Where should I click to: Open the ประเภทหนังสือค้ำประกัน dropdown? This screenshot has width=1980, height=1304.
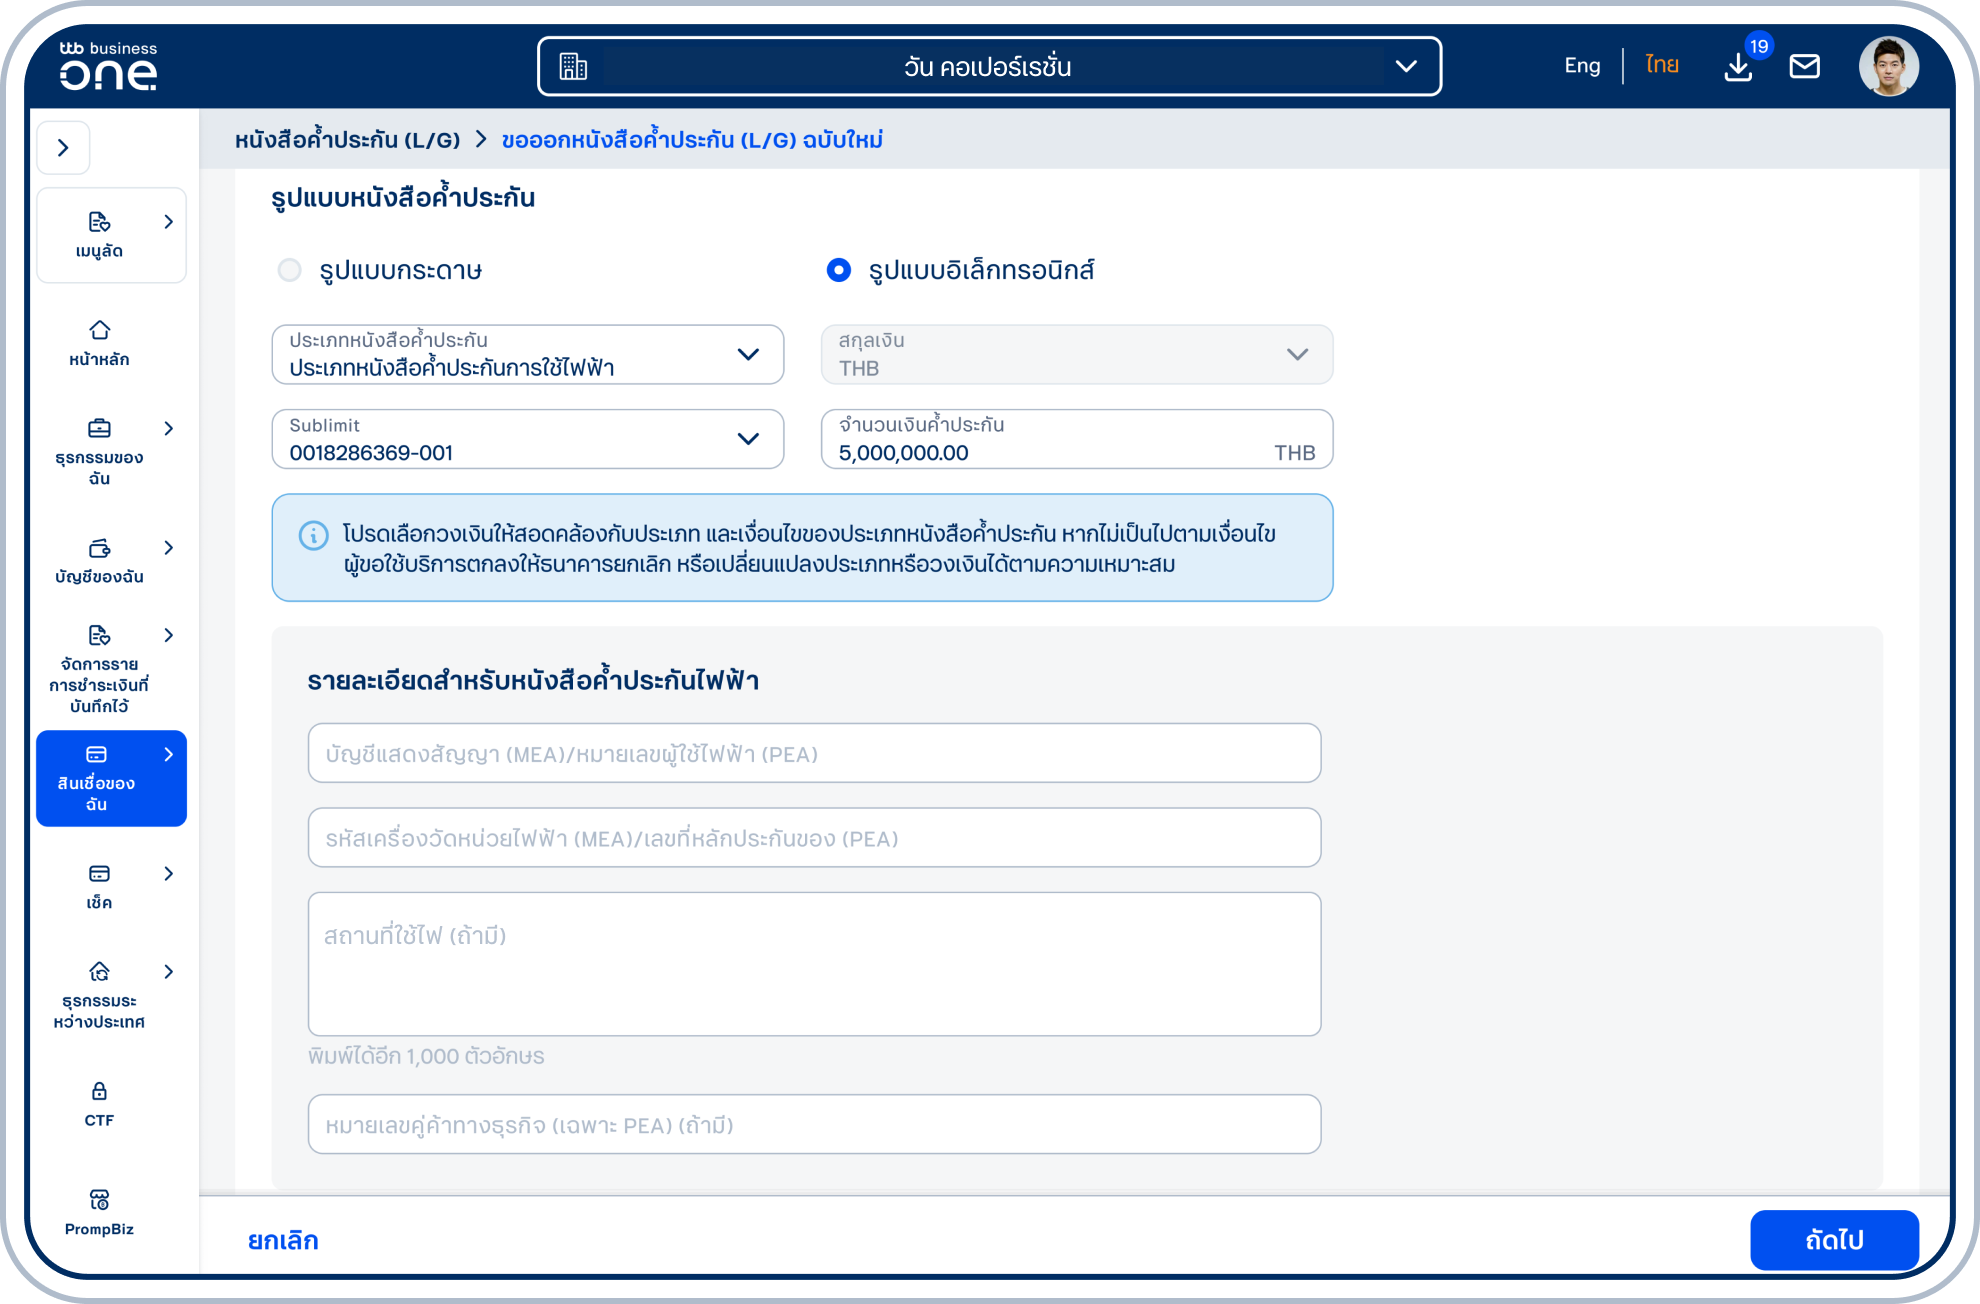click(x=527, y=355)
